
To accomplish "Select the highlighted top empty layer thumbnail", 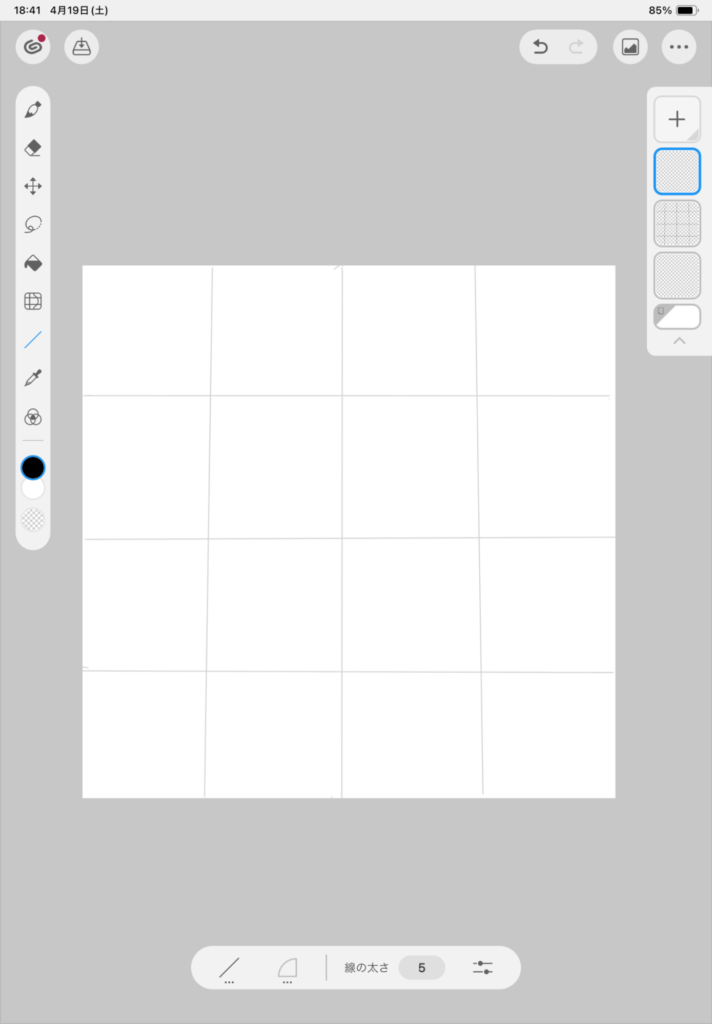I will point(677,171).
